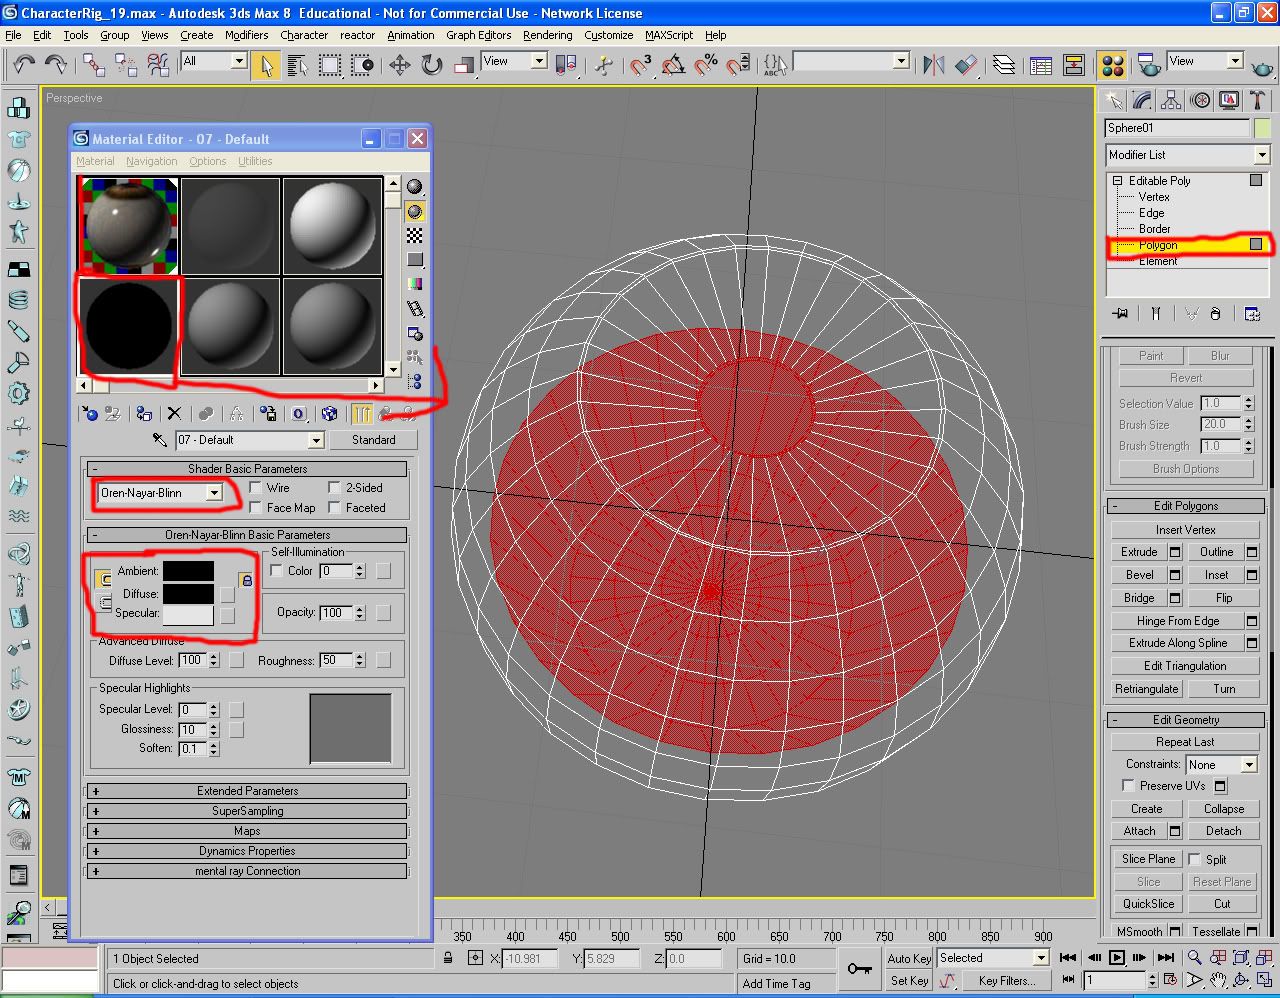Select the black material sample sphere

129,325
